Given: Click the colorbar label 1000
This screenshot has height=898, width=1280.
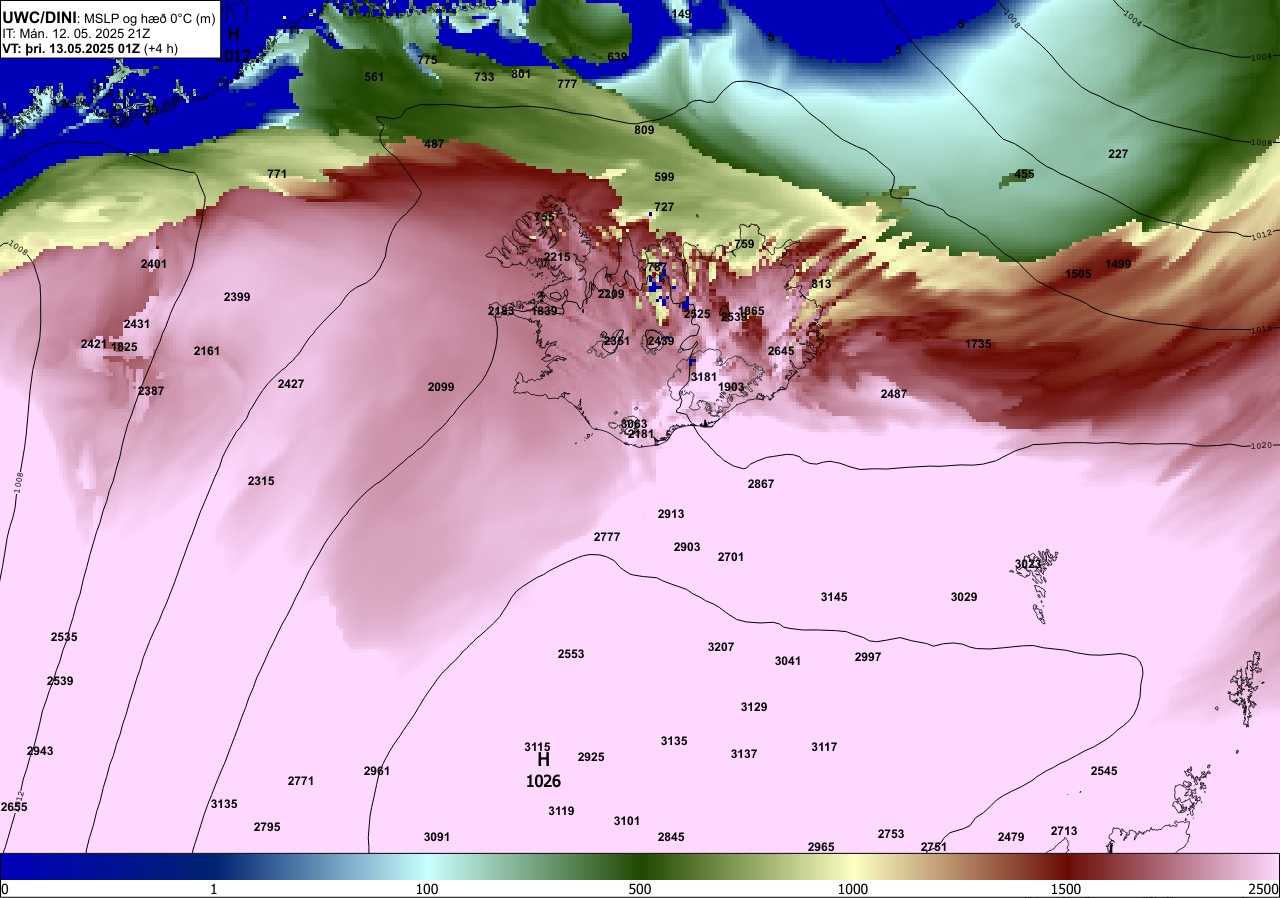Looking at the screenshot, I should (x=852, y=889).
